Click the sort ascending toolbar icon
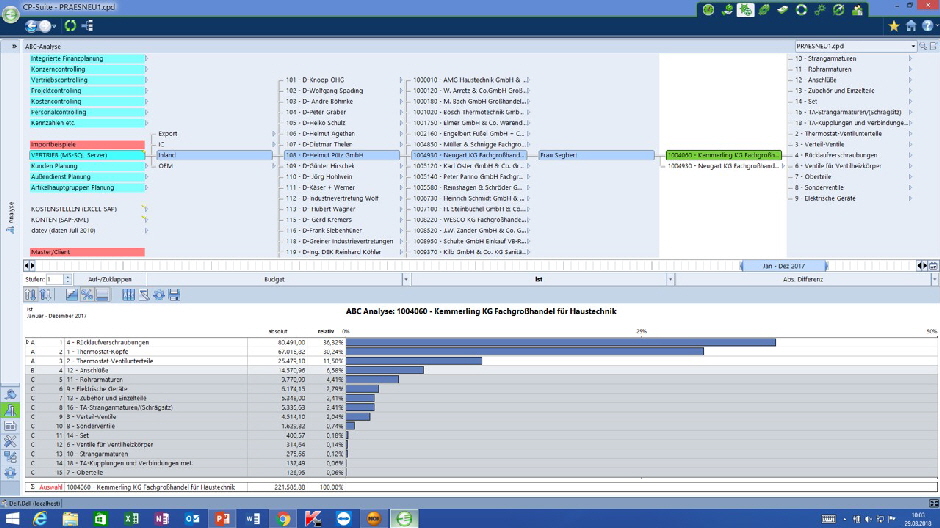940x528 pixels. (x=31, y=295)
